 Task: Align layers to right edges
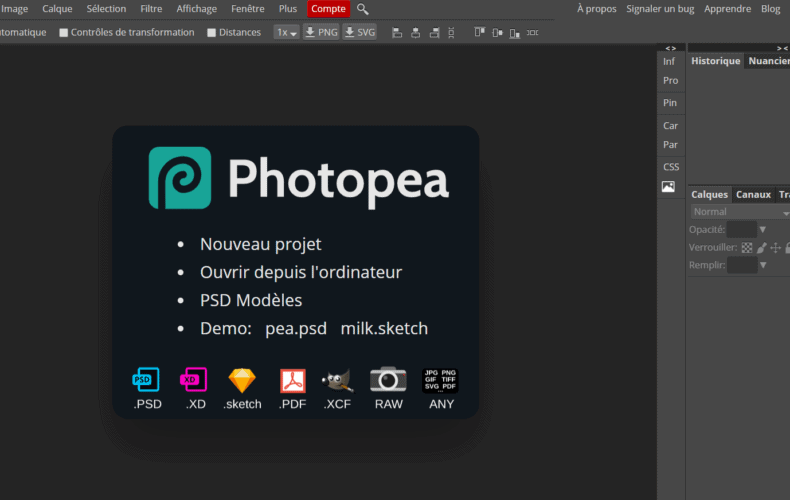(434, 33)
